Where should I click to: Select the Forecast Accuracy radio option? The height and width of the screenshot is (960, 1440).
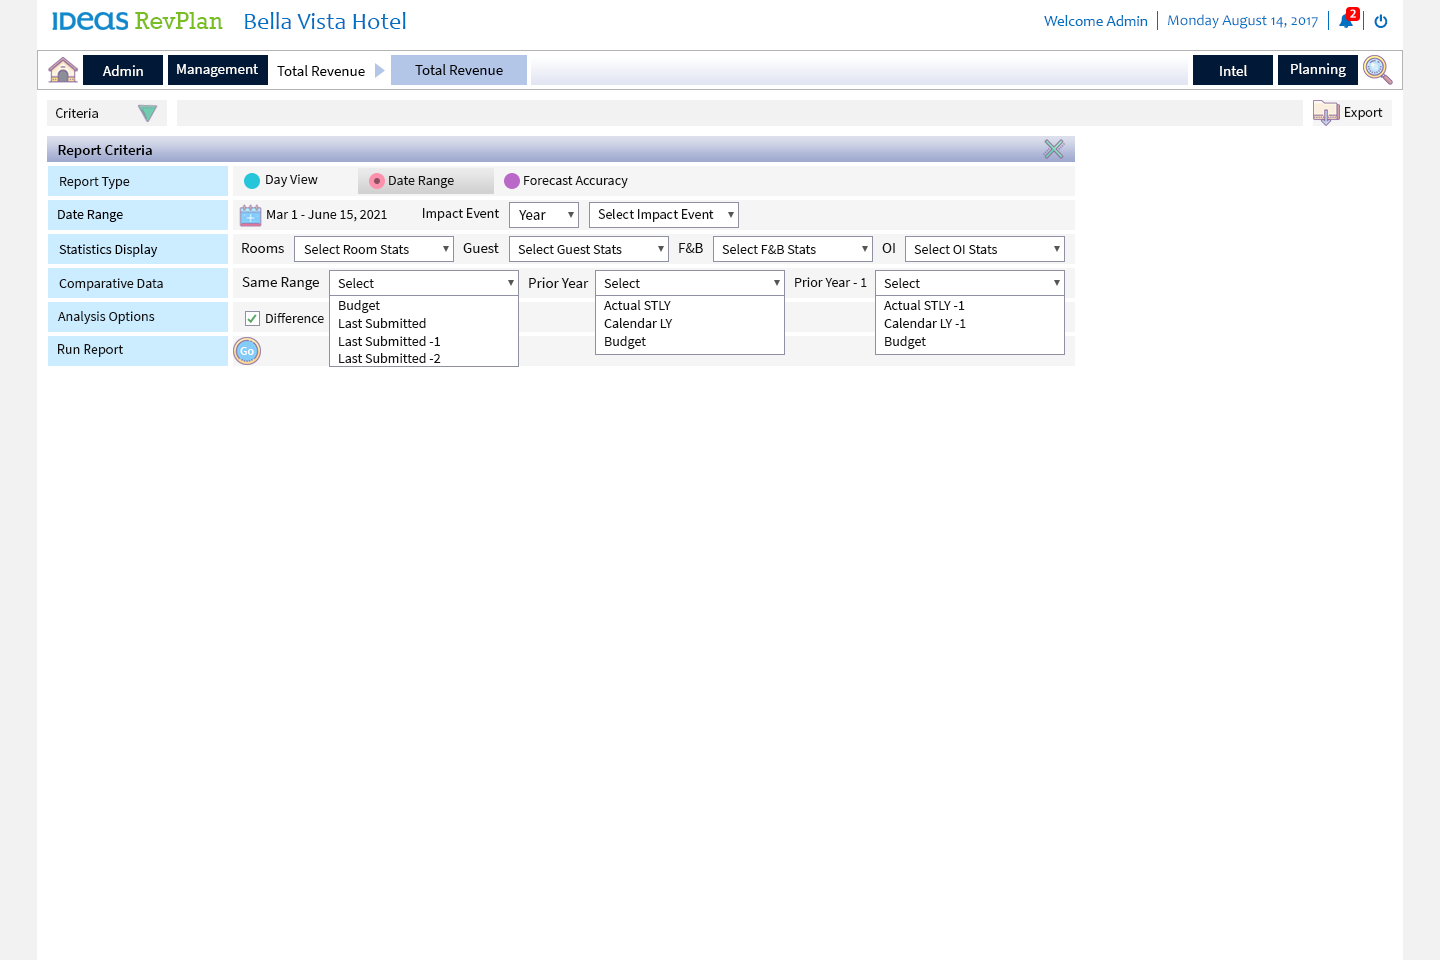[512, 181]
